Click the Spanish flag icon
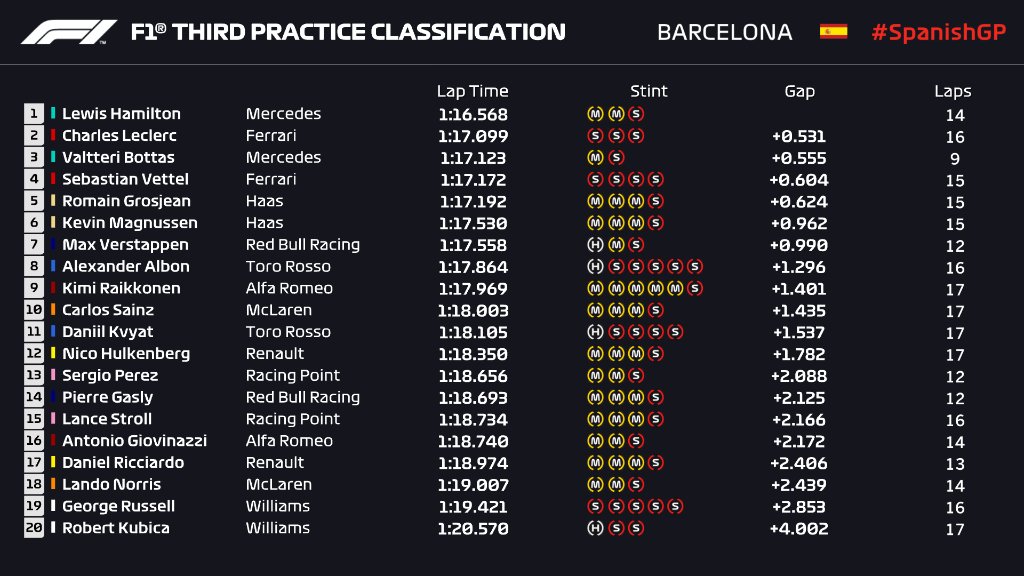Viewport: 1024px width, 576px height. point(833,32)
